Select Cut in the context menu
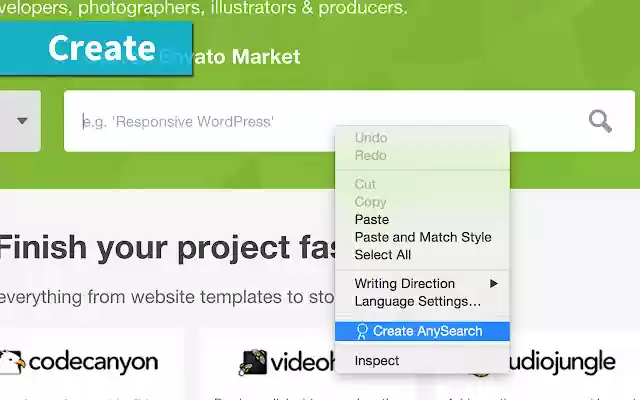Viewport: 640px width, 400px height. [365, 184]
